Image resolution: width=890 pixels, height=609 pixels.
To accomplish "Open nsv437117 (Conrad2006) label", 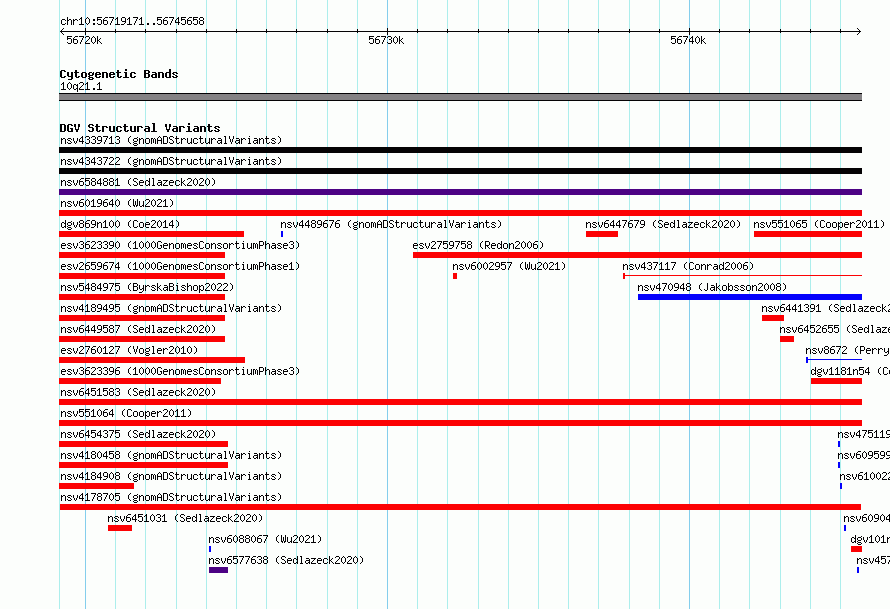I will pyautogui.click(x=688, y=266).
